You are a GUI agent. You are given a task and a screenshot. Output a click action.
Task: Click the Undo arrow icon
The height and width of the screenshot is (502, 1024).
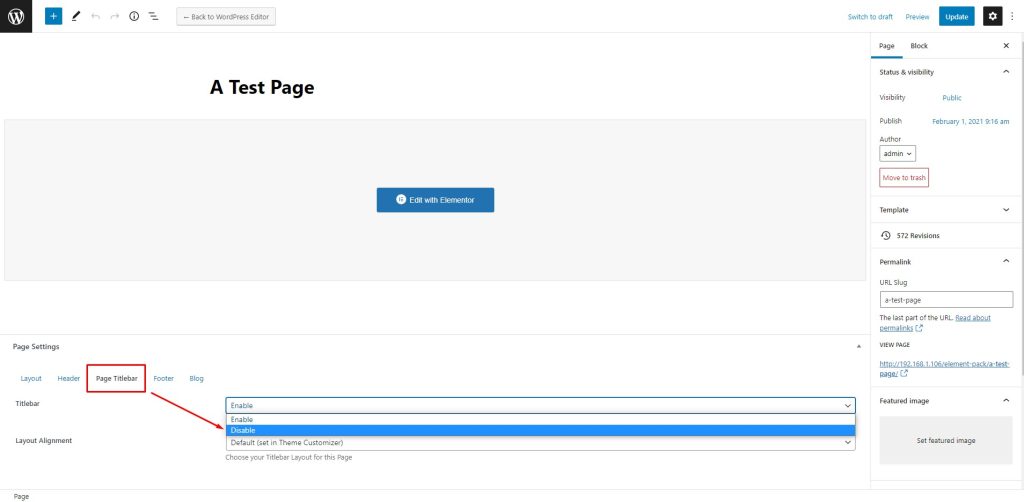coord(95,16)
